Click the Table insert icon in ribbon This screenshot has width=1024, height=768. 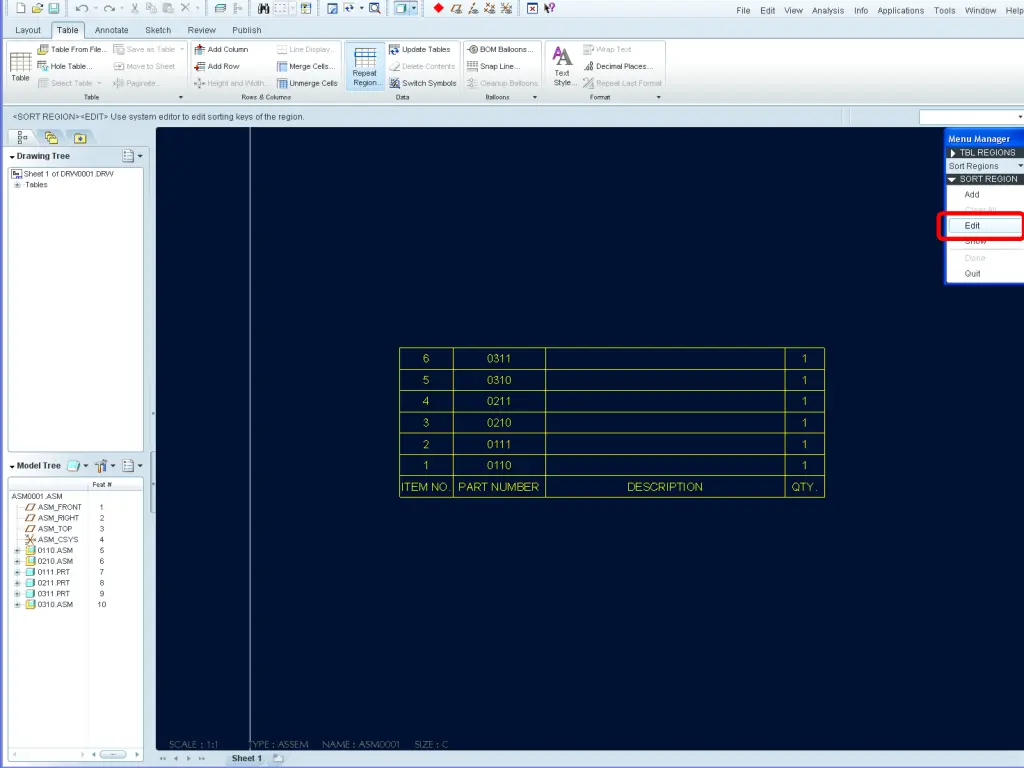[20, 67]
